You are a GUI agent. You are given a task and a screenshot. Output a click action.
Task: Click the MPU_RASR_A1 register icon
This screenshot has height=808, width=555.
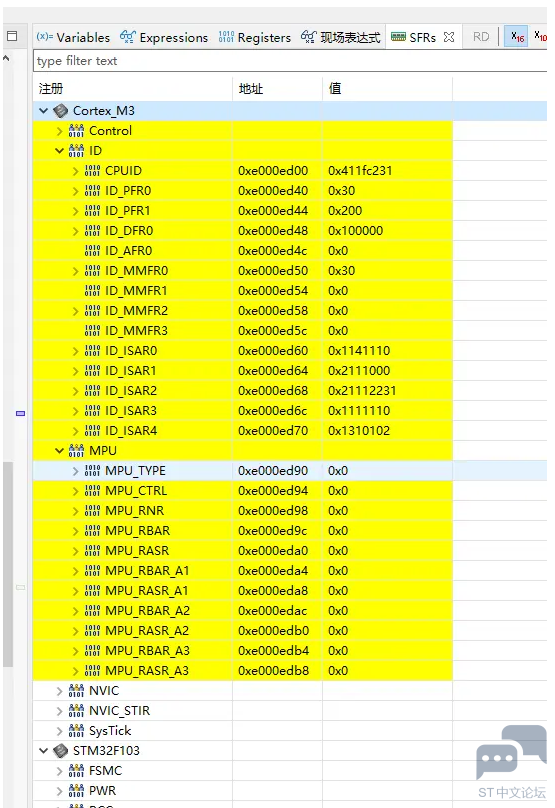pos(92,591)
